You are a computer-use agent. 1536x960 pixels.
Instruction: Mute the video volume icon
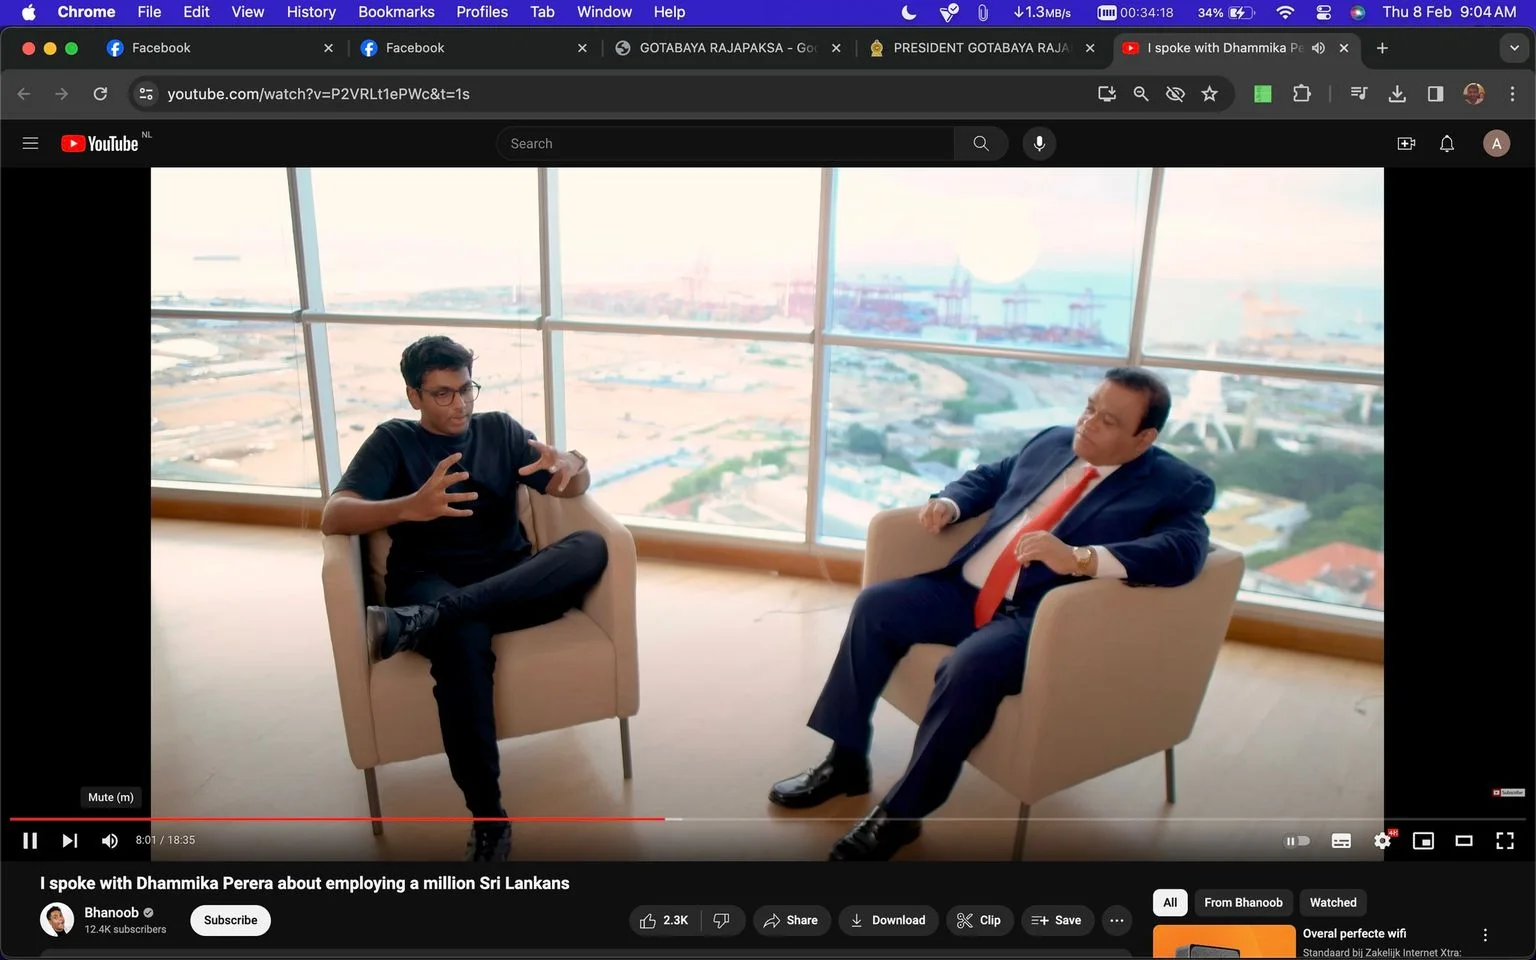tap(110, 841)
